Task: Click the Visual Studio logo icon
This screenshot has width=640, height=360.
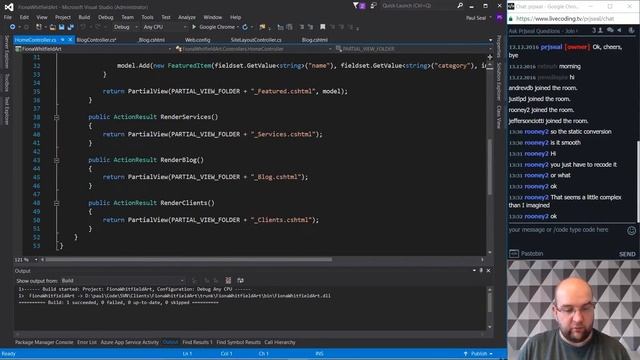Action: 9,7
